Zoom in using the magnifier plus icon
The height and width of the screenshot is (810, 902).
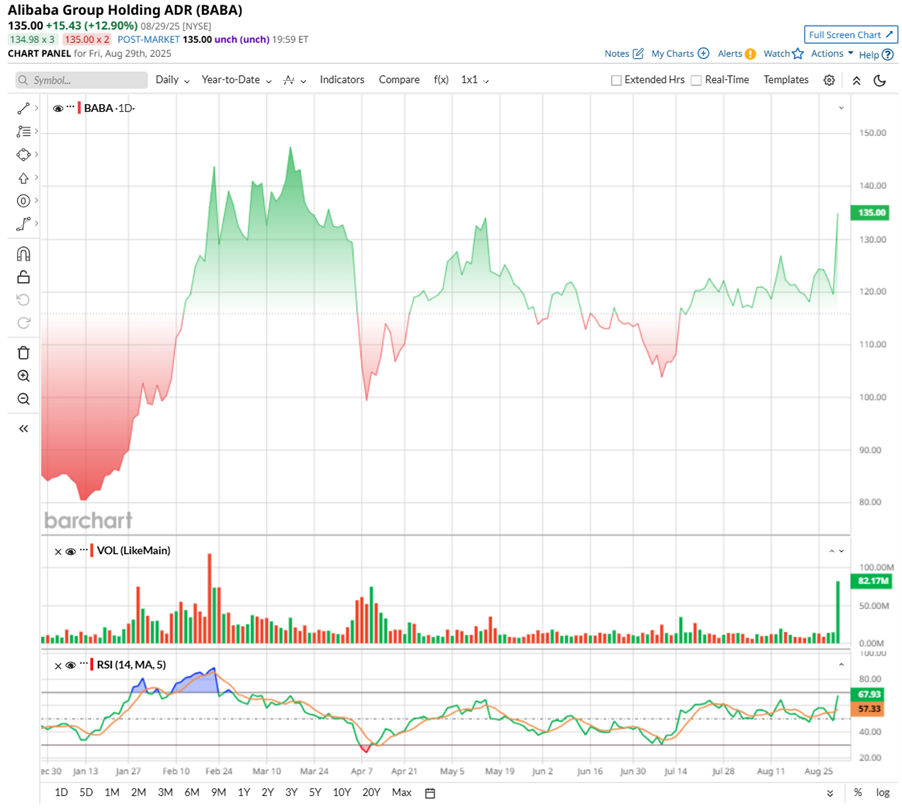23,376
